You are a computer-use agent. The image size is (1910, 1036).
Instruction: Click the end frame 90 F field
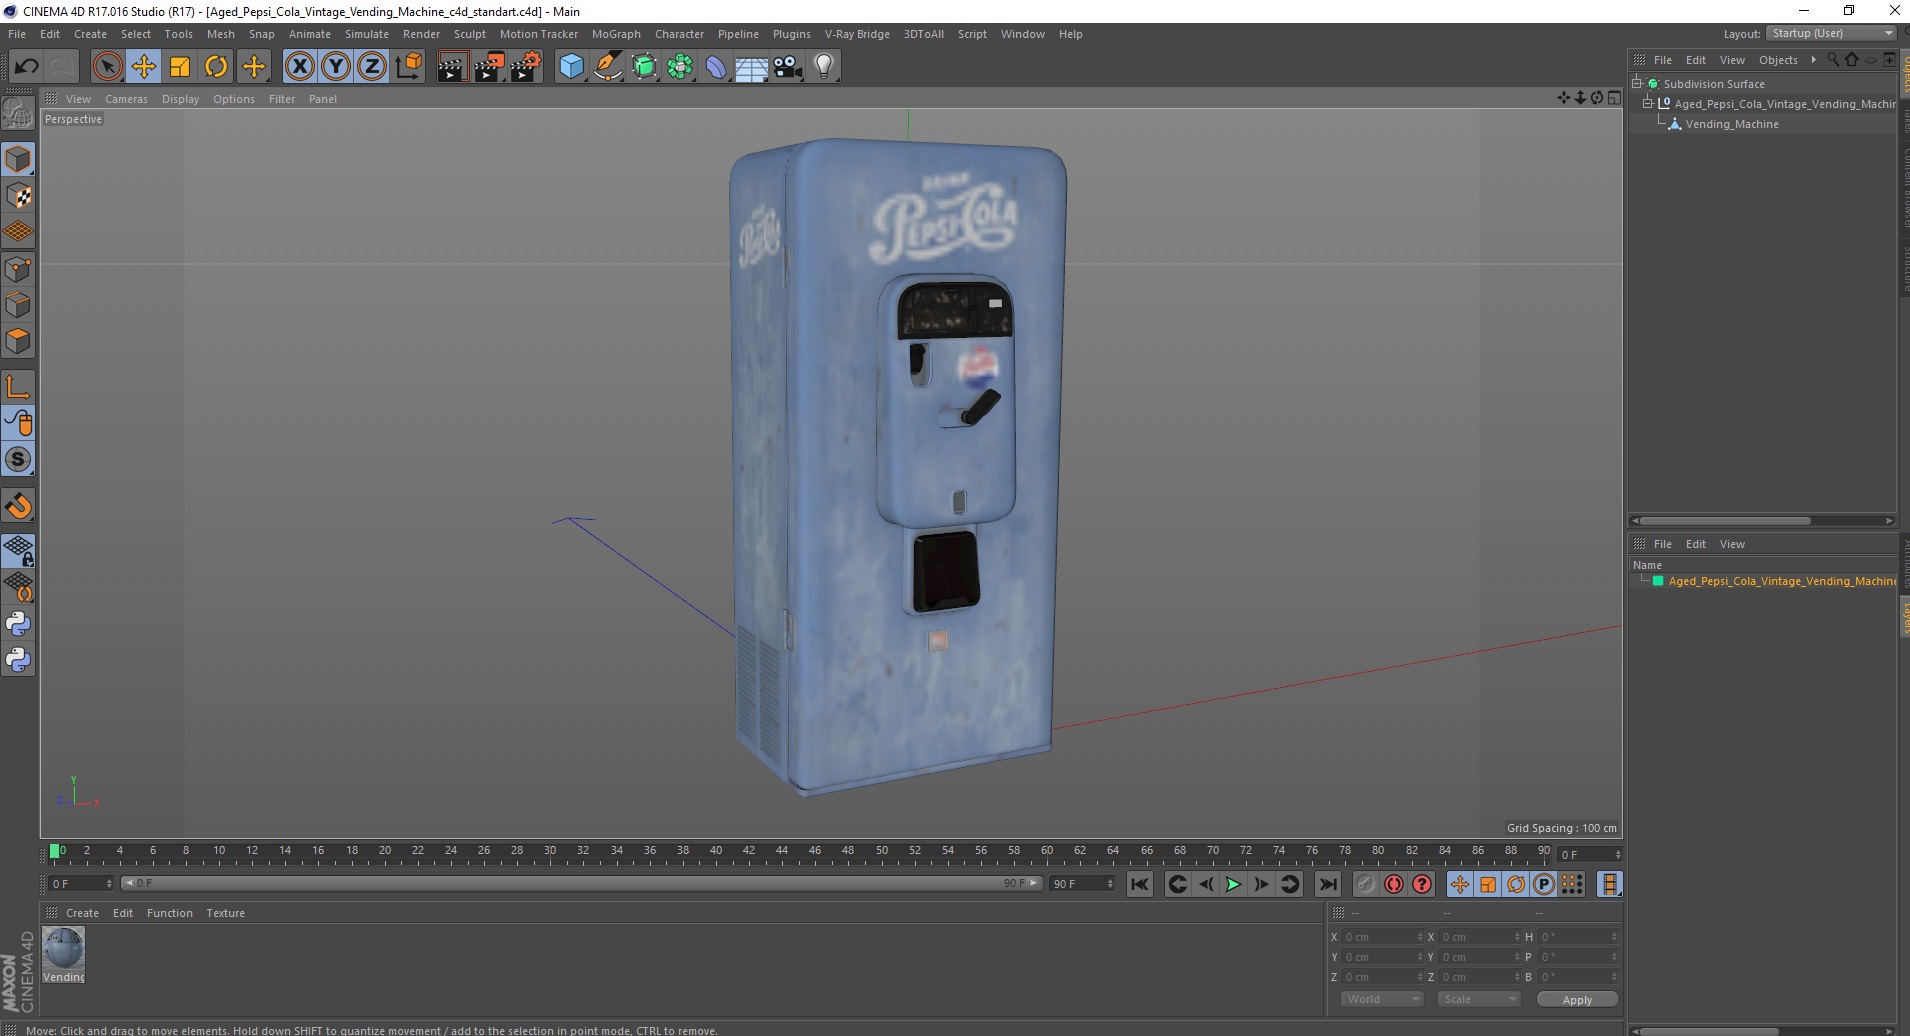(x=1080, y=884)
